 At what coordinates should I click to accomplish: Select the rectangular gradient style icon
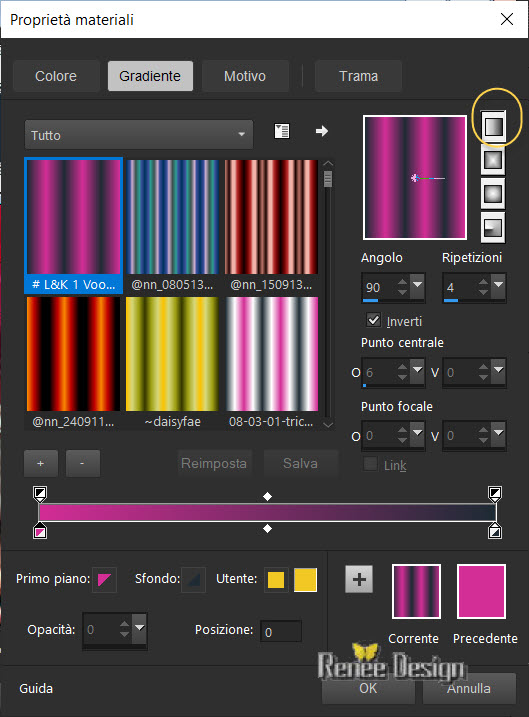coord(493,160)
